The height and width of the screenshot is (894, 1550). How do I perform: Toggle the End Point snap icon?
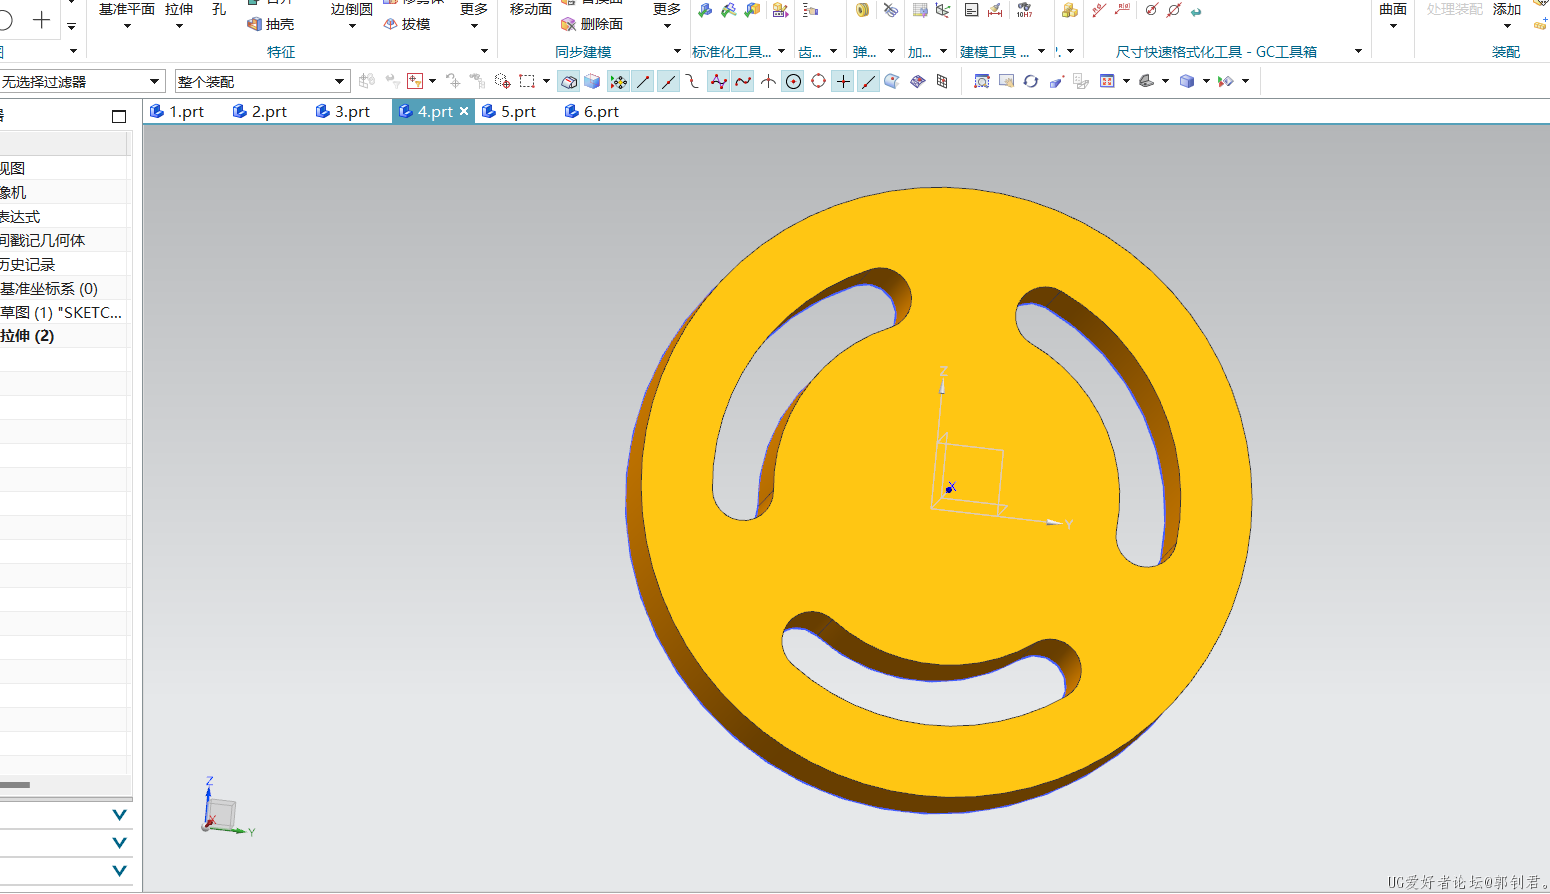pos(644,81)
